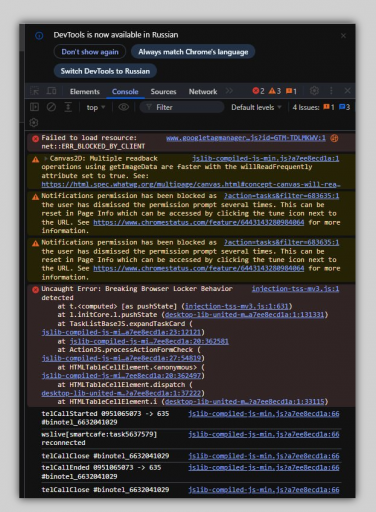Open jslib-compiled stack link ending 20:362581
The width and height of the screenshot is (376, 512).
(x=149, y=341)
